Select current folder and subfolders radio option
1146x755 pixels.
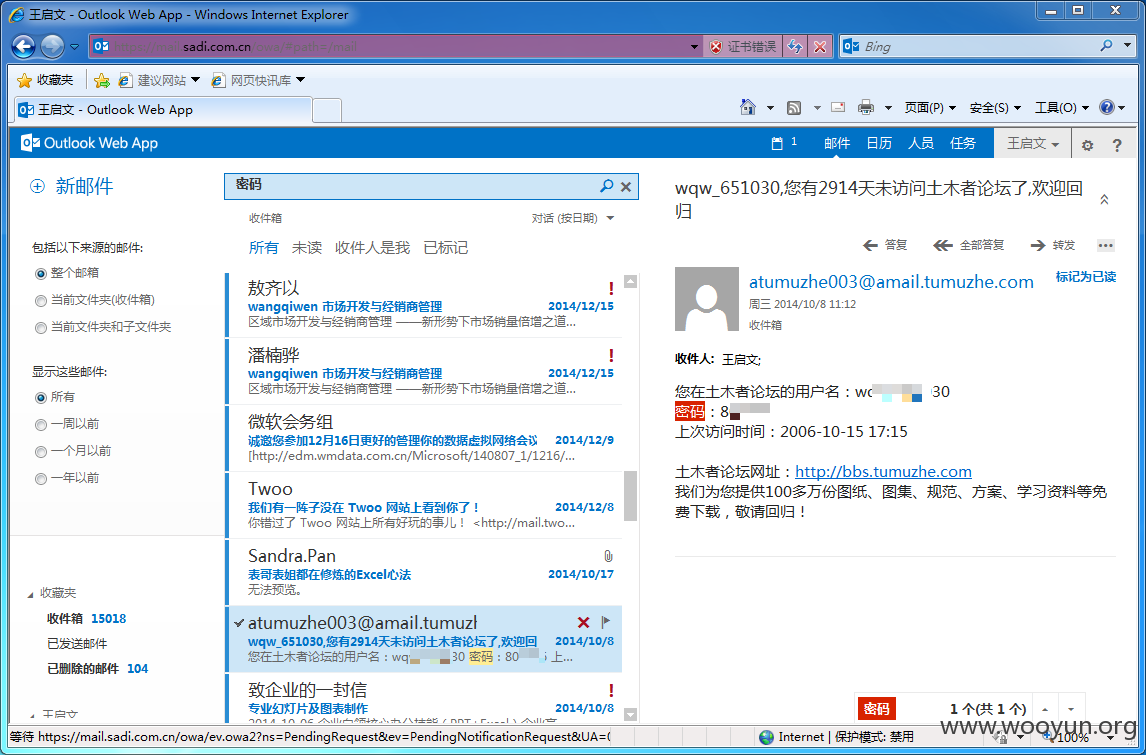click(x=41, y=327)
